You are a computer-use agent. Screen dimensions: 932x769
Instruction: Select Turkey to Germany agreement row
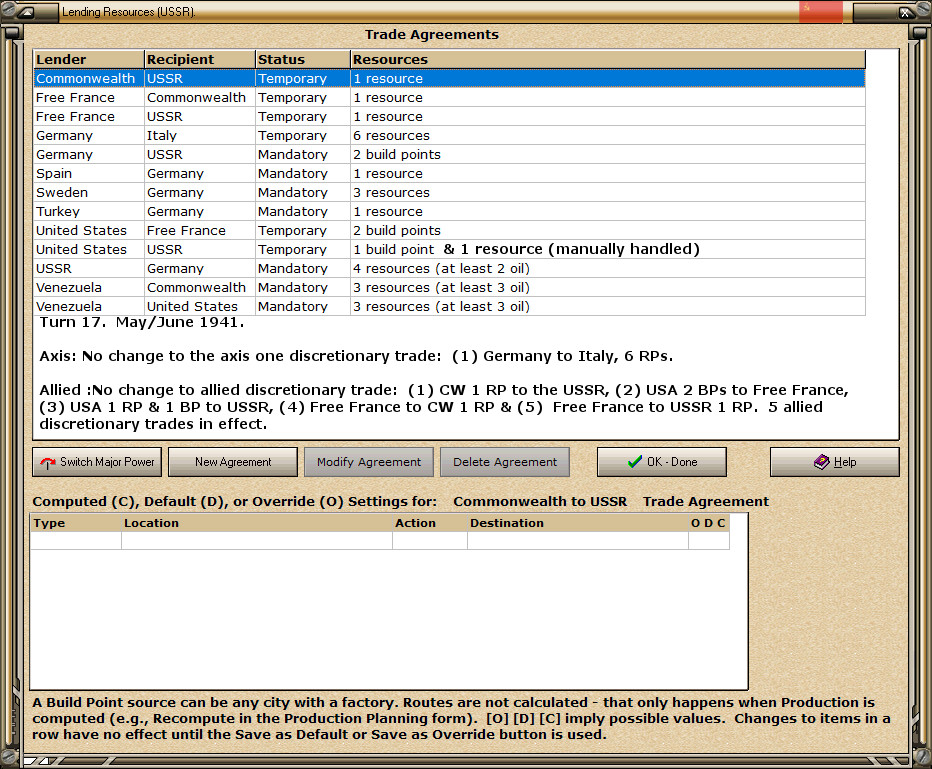(x=449, y=212)
